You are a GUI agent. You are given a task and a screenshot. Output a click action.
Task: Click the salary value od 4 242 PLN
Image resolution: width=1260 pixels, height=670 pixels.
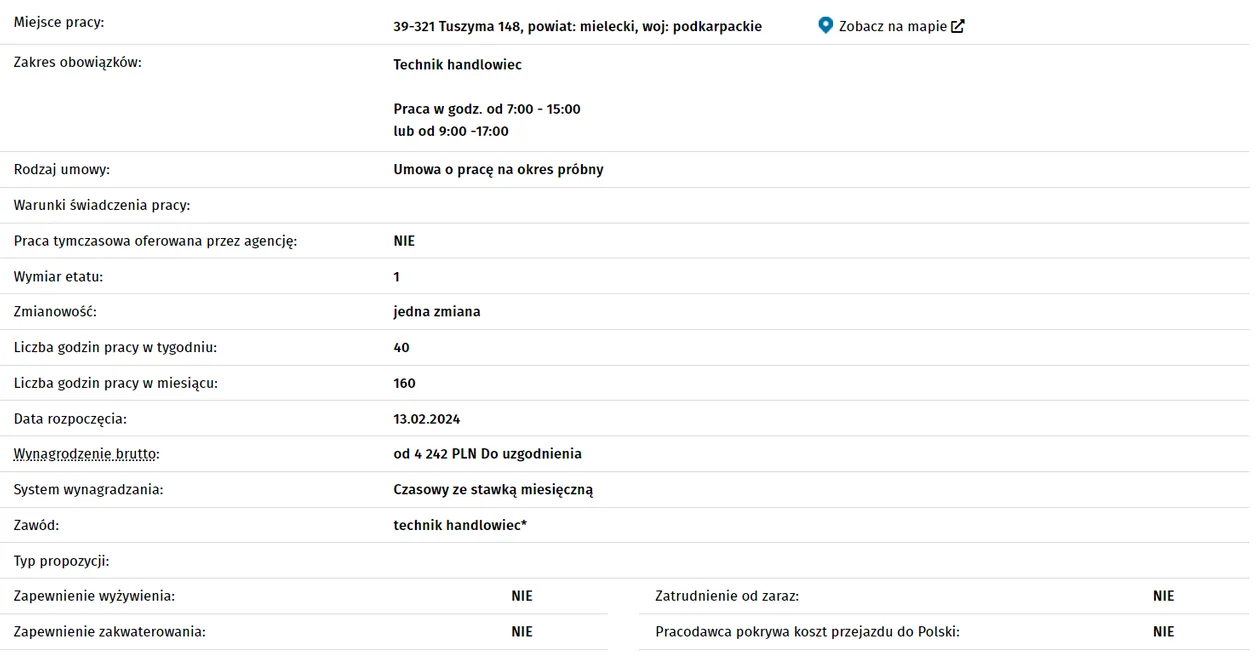(435, 454)
